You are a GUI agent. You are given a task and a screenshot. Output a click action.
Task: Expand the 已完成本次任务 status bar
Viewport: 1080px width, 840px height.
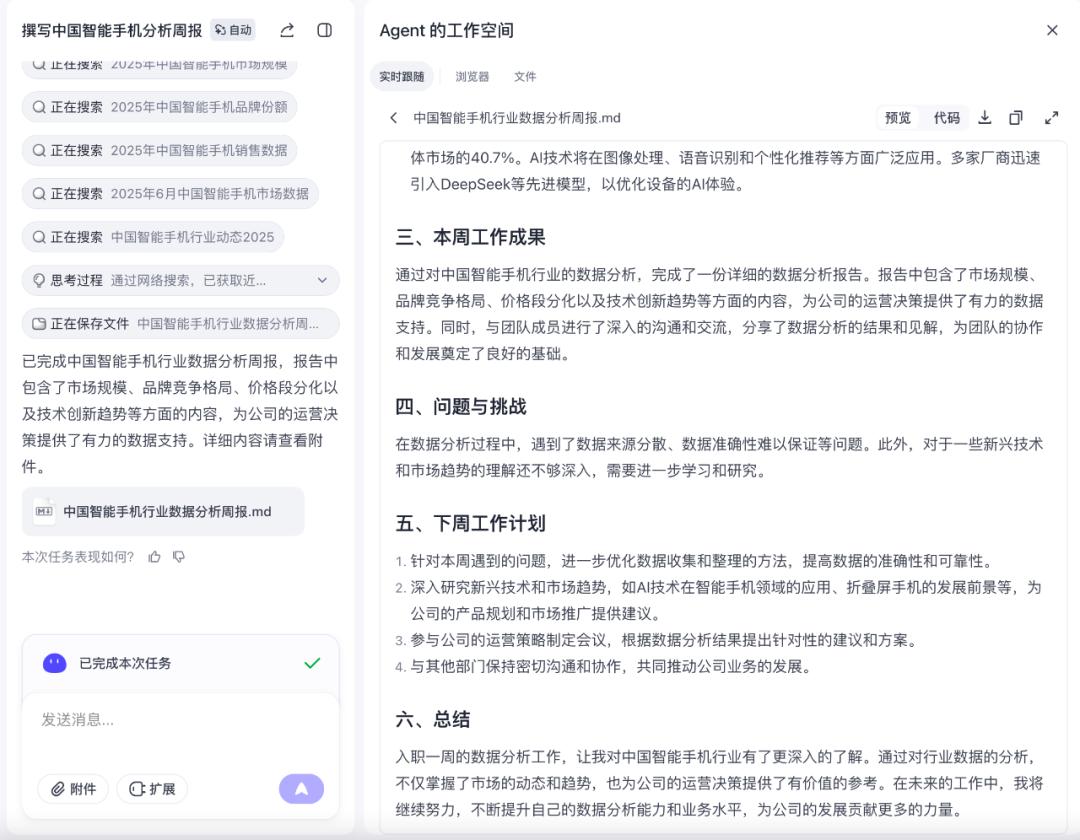pos(180,663)
